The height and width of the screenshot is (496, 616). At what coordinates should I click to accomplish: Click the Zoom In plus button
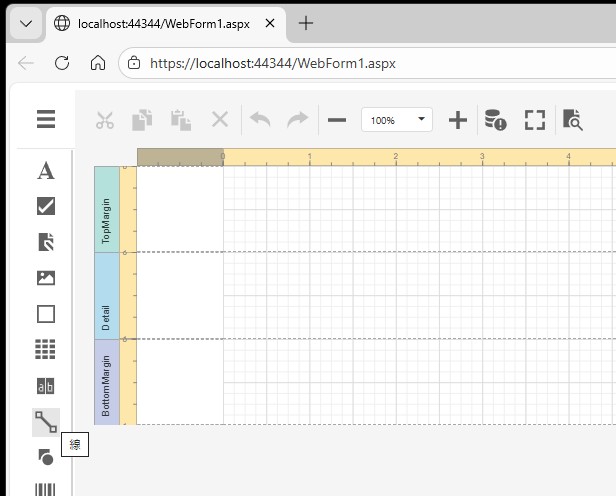click(x=458, y=120)
